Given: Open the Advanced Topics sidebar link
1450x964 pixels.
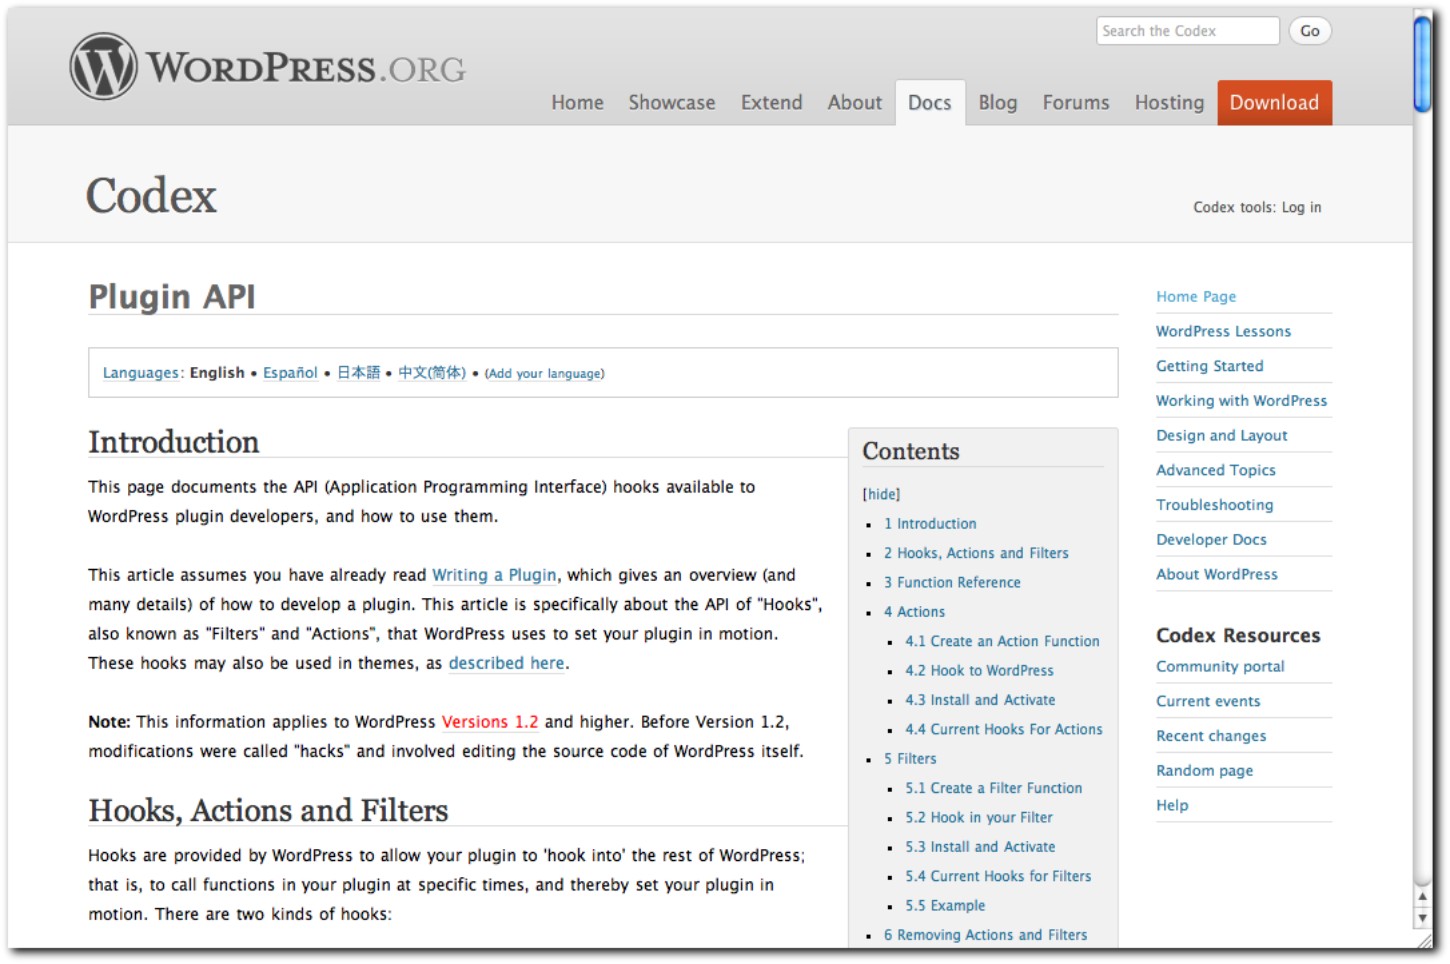Looking at the screenshot, I should coord(1216,470).
